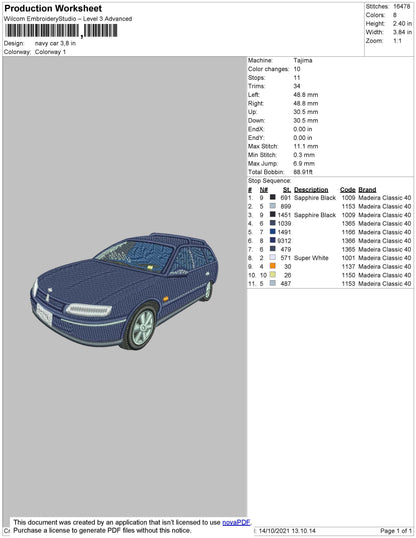Click the 'Colorway 1' value
The image size is (416, 538).
(50, 52)
